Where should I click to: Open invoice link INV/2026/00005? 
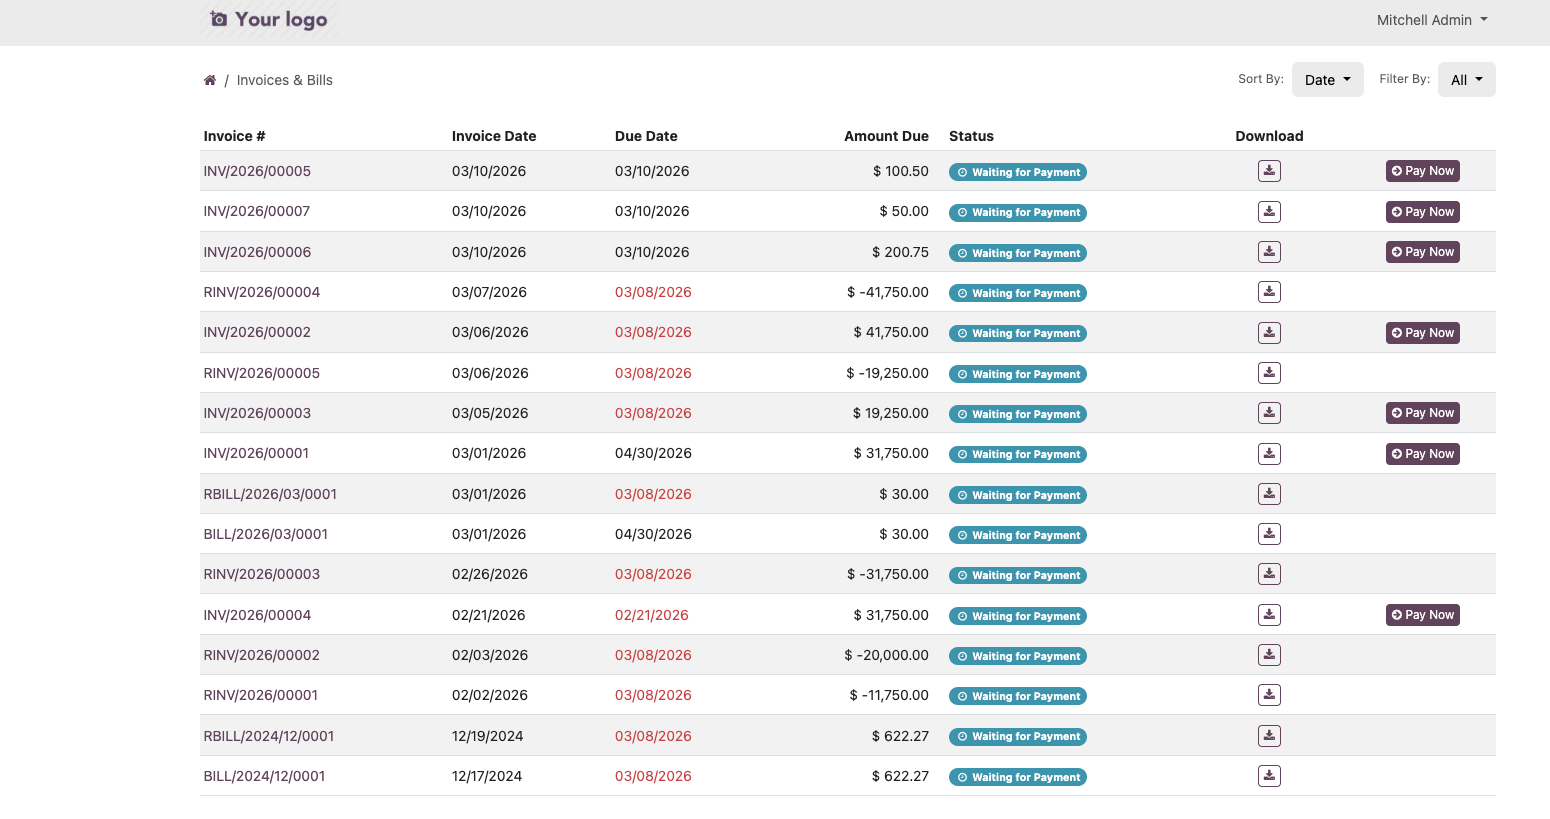tap(257, 171)
